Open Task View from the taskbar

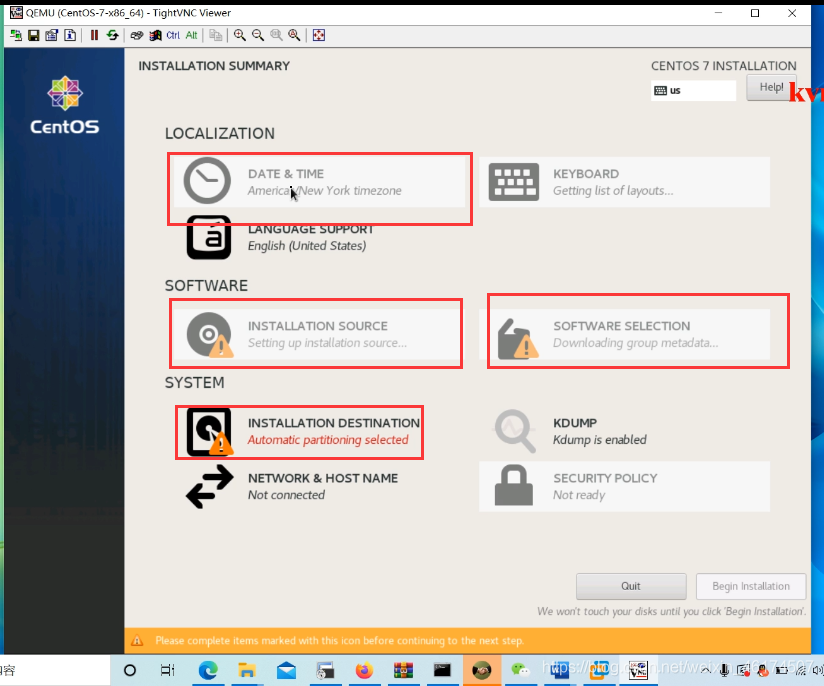pyautogui.click(x=167, y=670)
